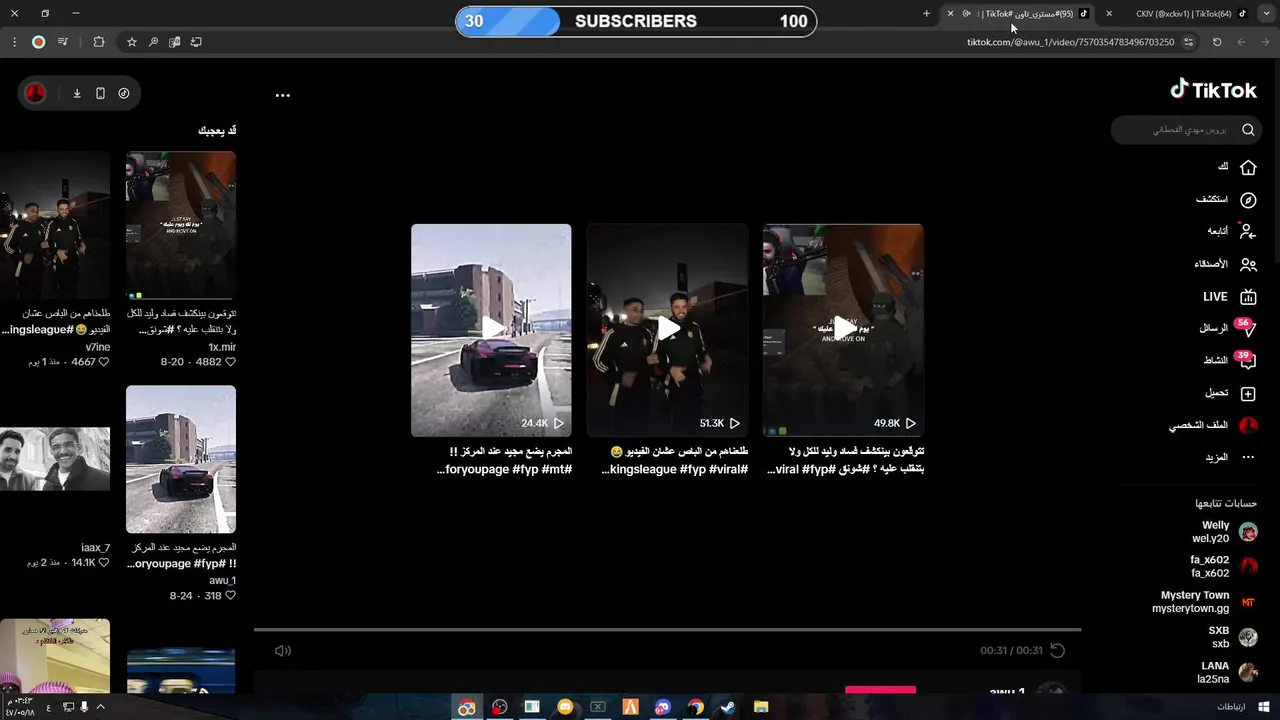Show hidden tray icons chevron
The image size is (1280, 720).
pyautogui.click(x=100, y=707)
